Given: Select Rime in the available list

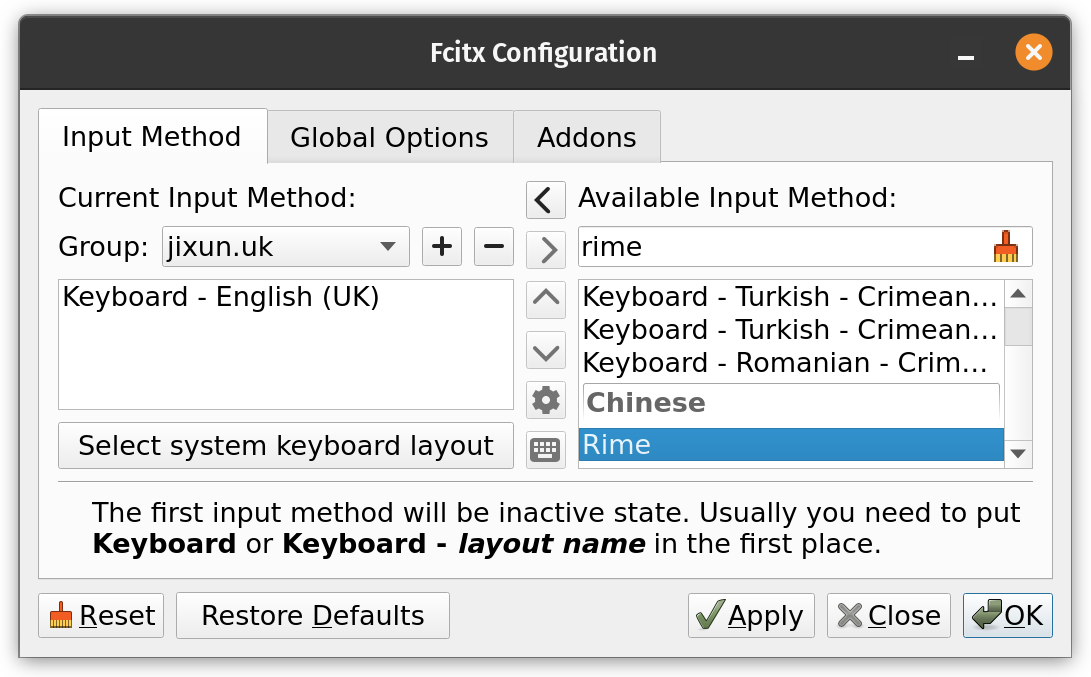Looking at the screenshot, I should pyautogui.click(x=790, y=445).
